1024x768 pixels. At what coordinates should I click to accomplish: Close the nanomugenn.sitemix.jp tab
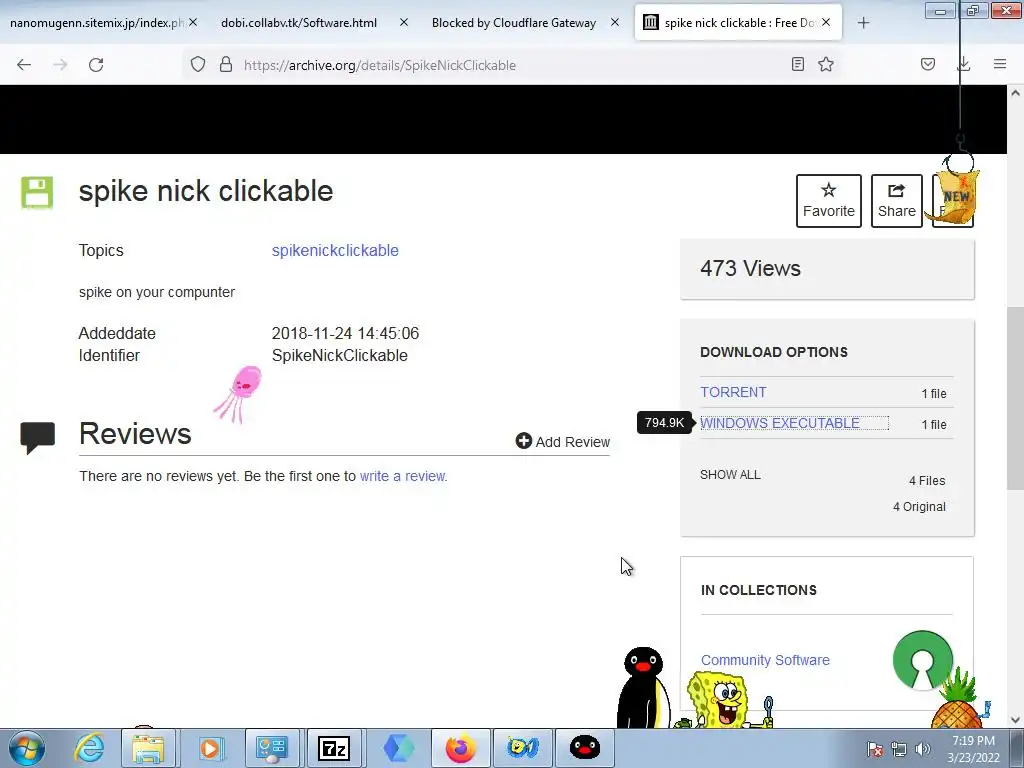coord(193,23)
